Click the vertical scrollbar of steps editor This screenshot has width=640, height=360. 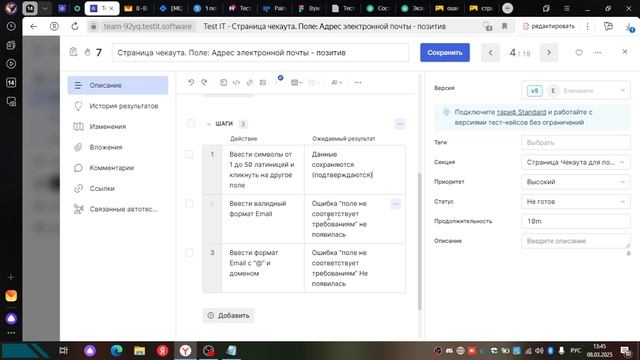419,241
